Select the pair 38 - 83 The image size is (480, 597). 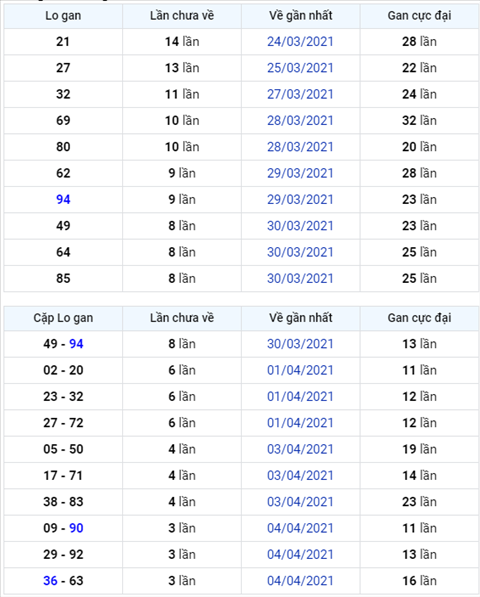pos(63,501)
